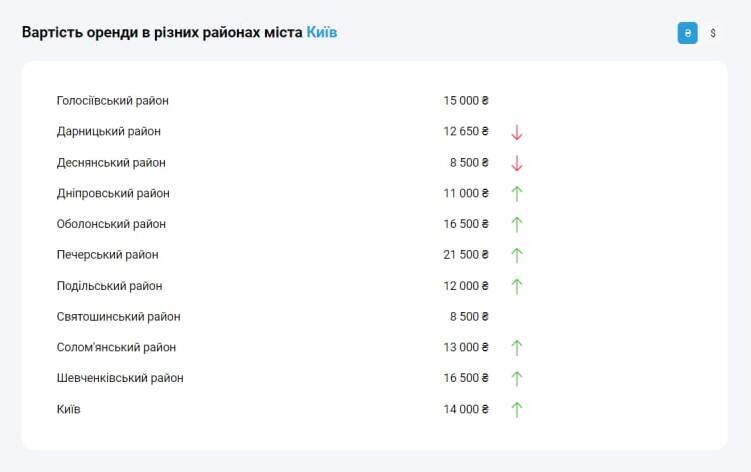
Task: Click the red down arrow for Дарницький район
Action: (x=517, y=132)
